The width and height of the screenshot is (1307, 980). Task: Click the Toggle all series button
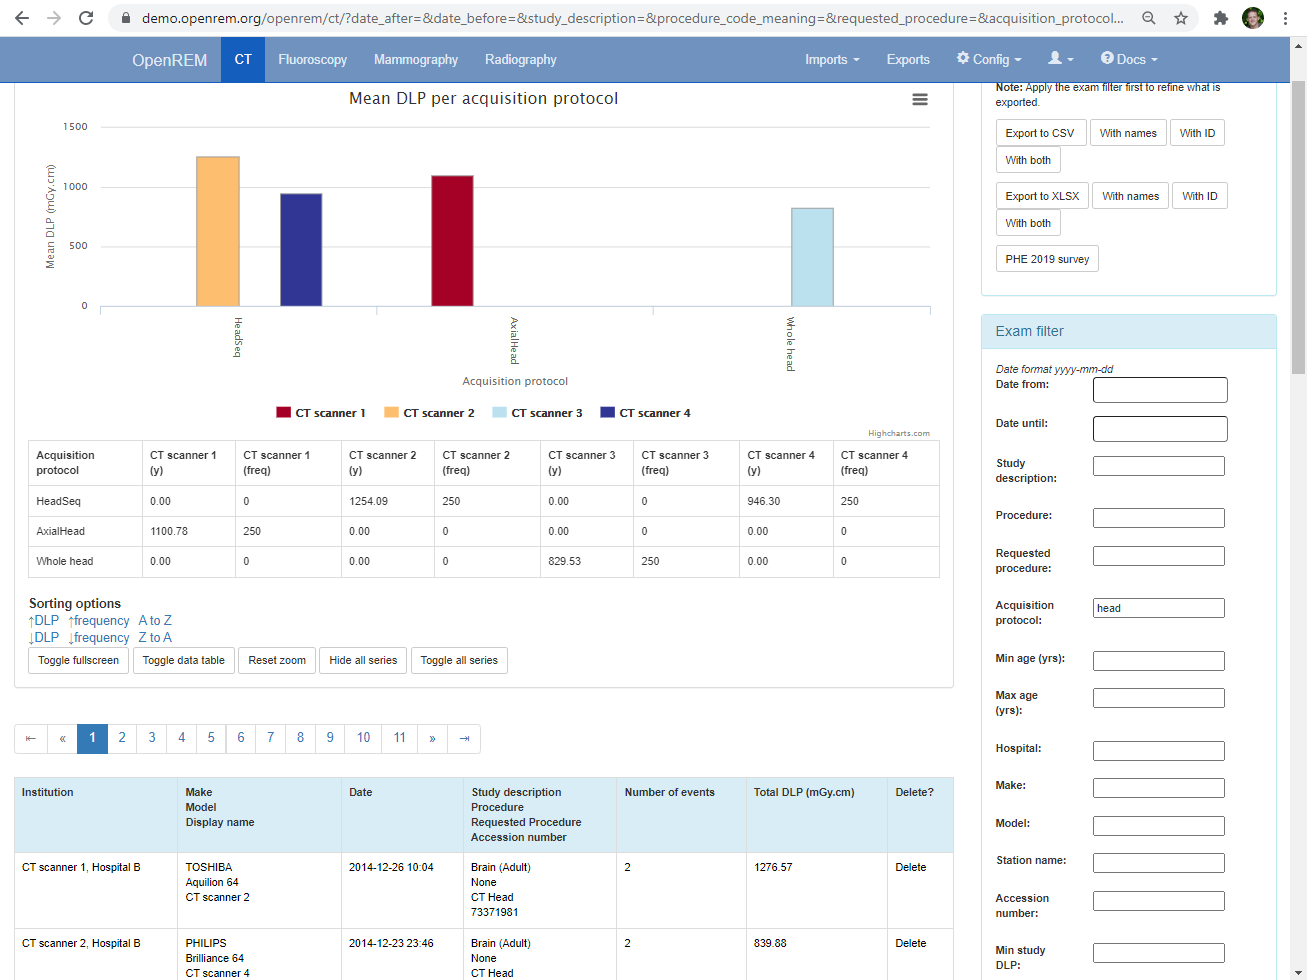(x=459, y=660)
